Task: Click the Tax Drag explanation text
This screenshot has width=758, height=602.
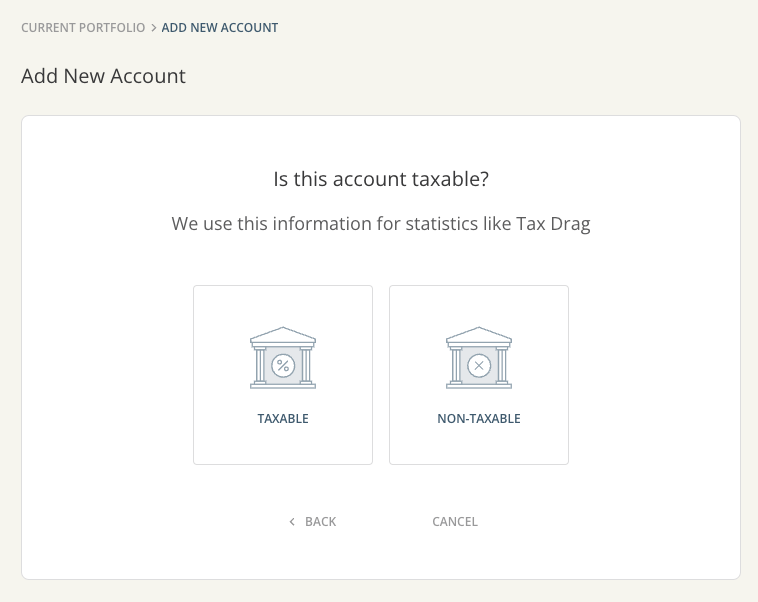Action: [x=381, y=224]
